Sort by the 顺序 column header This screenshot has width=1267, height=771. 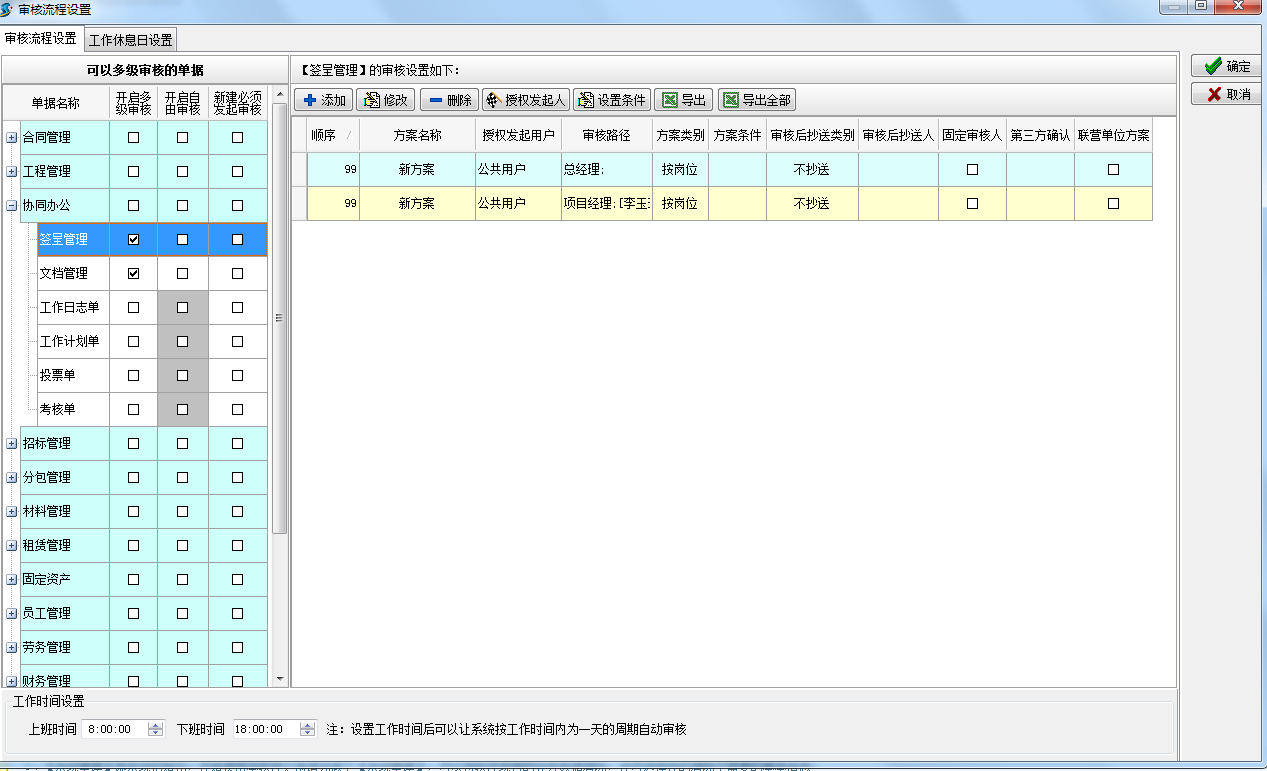pos(323,135)
